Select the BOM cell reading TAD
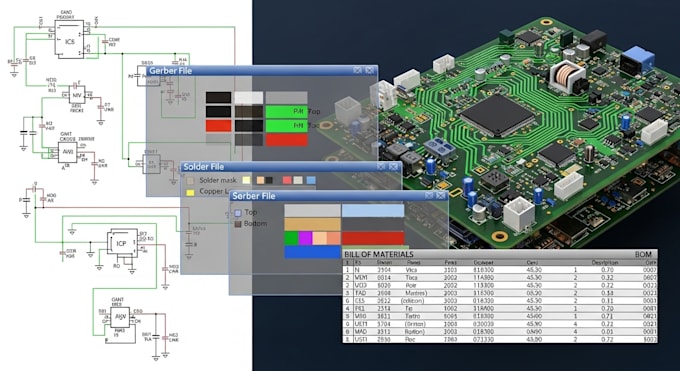The height and width of the screenshot is (371, 680). click(x=360, y=293)
